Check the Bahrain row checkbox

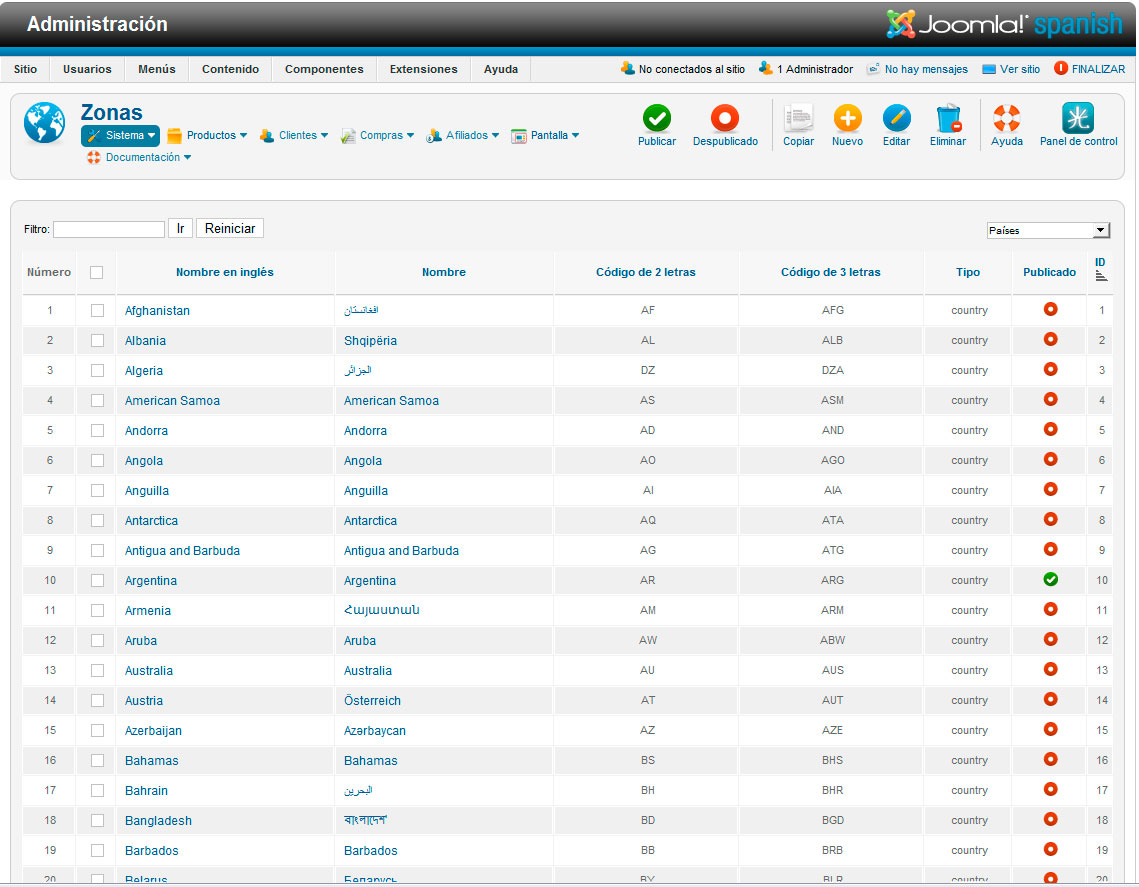pyautogui.click(x=97, y=790)
